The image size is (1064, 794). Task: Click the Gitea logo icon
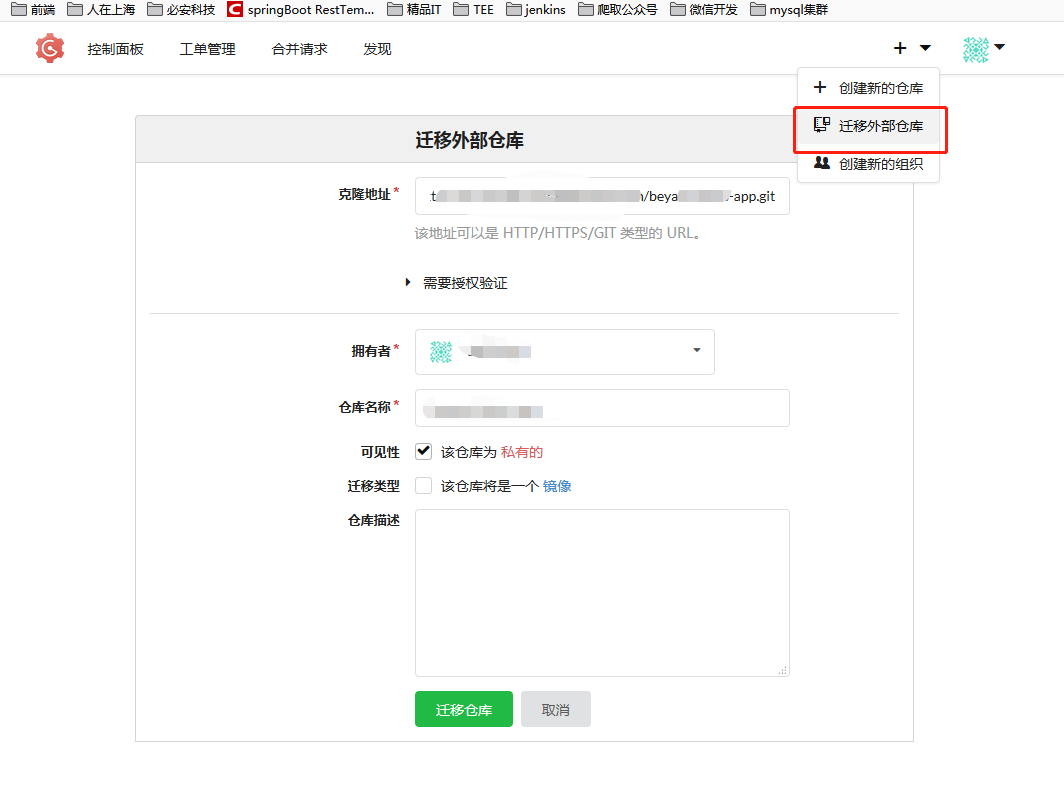click(x=48, y=47)
